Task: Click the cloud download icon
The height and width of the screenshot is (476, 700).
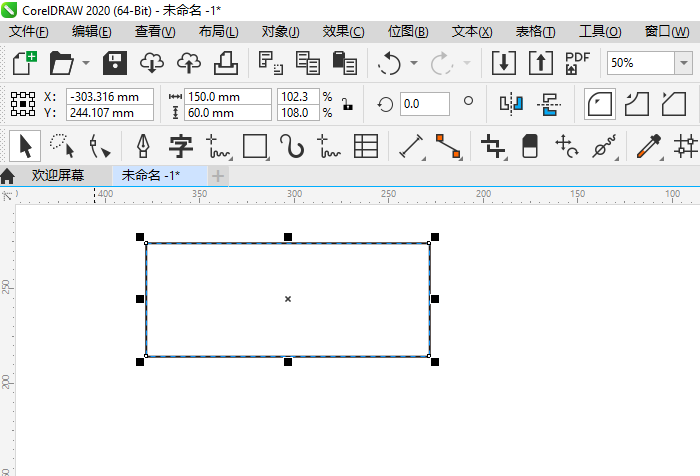Action: tap(152, 63)
